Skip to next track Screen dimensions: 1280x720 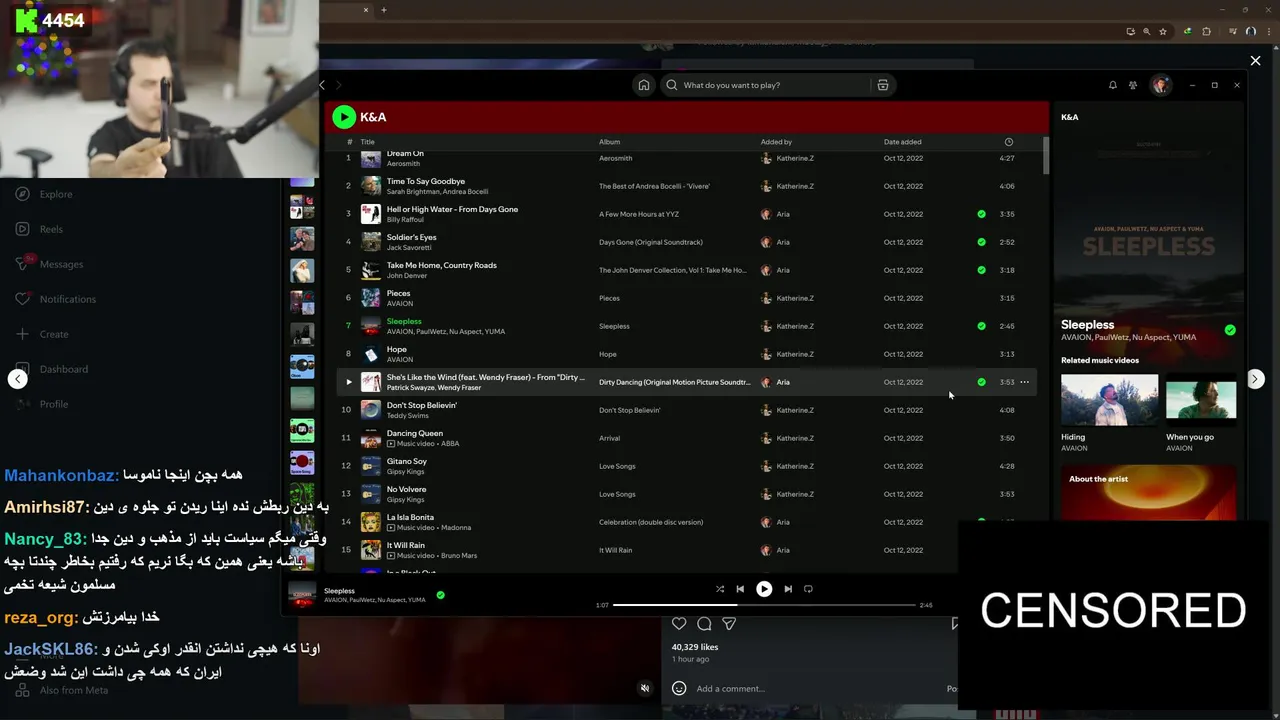click(x=788, y=589)
